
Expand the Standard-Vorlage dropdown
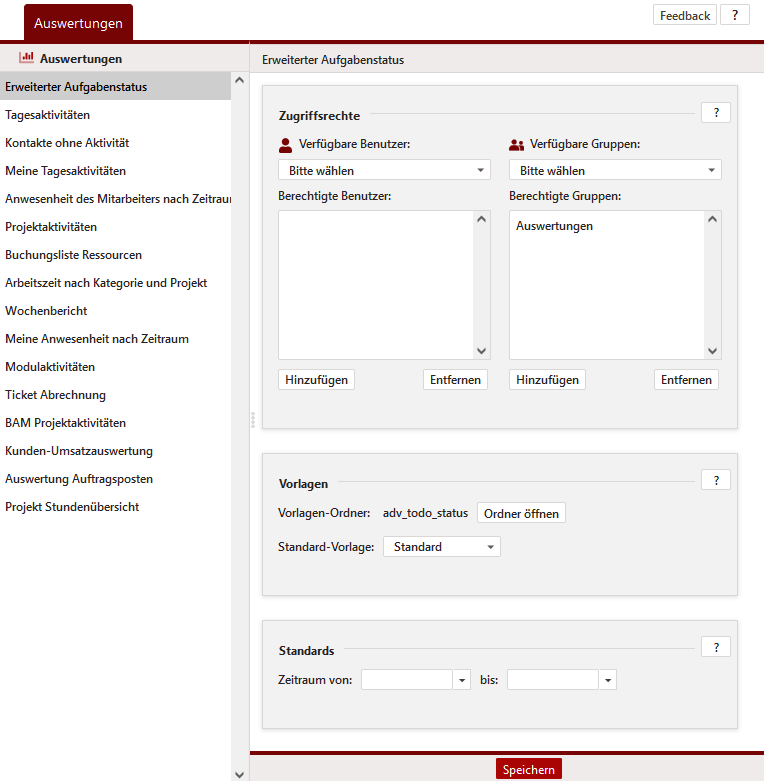pos(441,547)
